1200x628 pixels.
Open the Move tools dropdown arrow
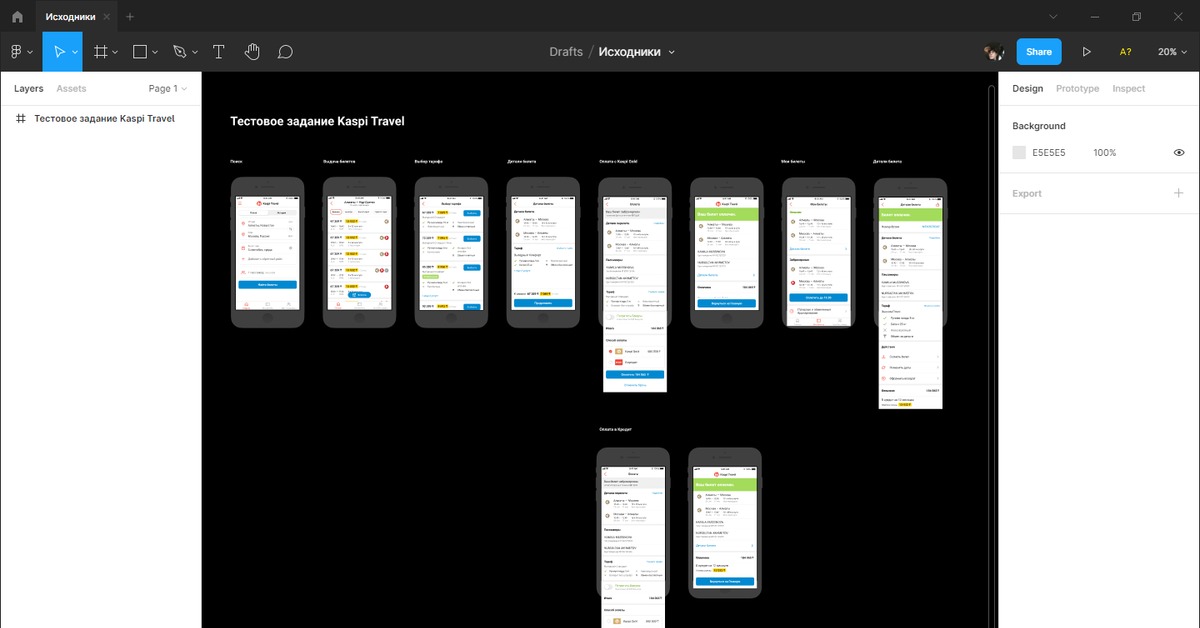click(x=75, y=52)
